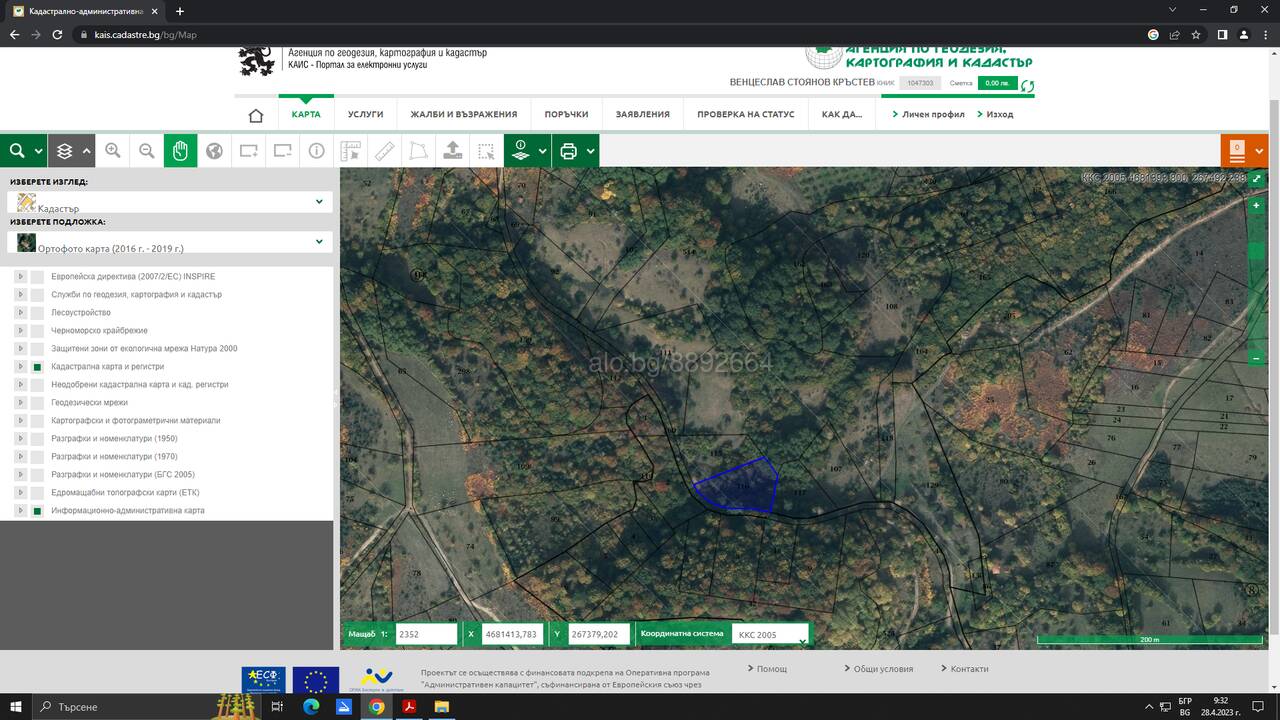Open the map search tool
This screenshot has height=720, width=1280.
click(17, 151)
